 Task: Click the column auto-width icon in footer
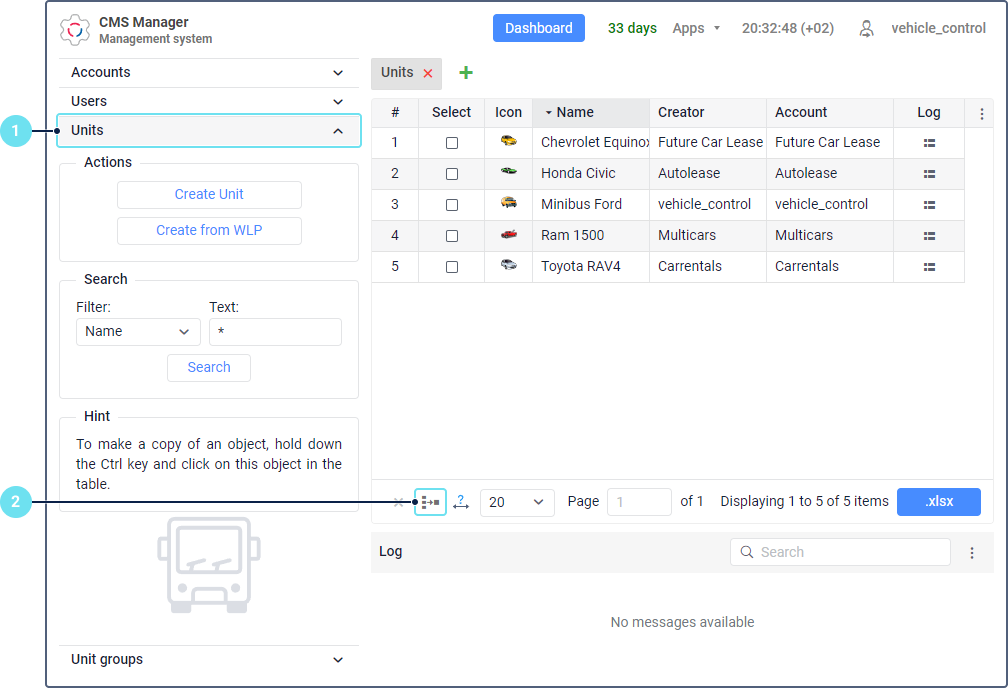click(x=461, y=502)
